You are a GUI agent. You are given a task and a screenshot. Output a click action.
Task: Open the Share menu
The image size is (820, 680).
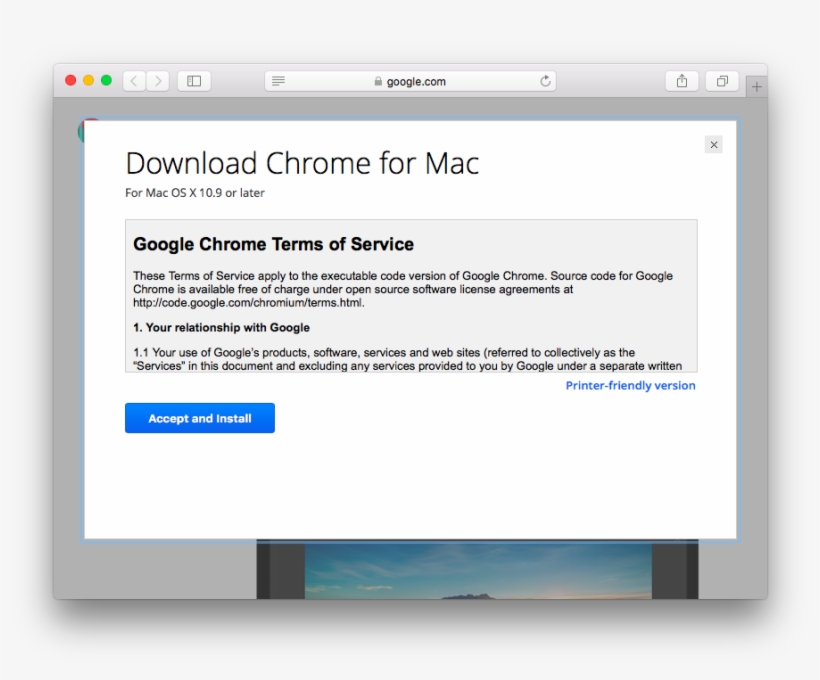[681, 81]
